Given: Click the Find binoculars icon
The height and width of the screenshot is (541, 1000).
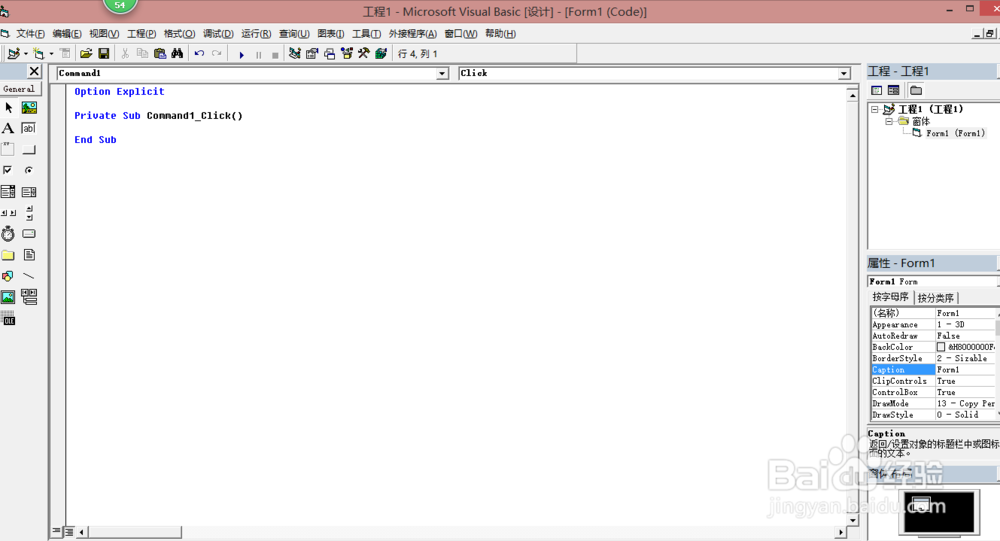Looking at the screenshot, I should (x=177, y=54).
